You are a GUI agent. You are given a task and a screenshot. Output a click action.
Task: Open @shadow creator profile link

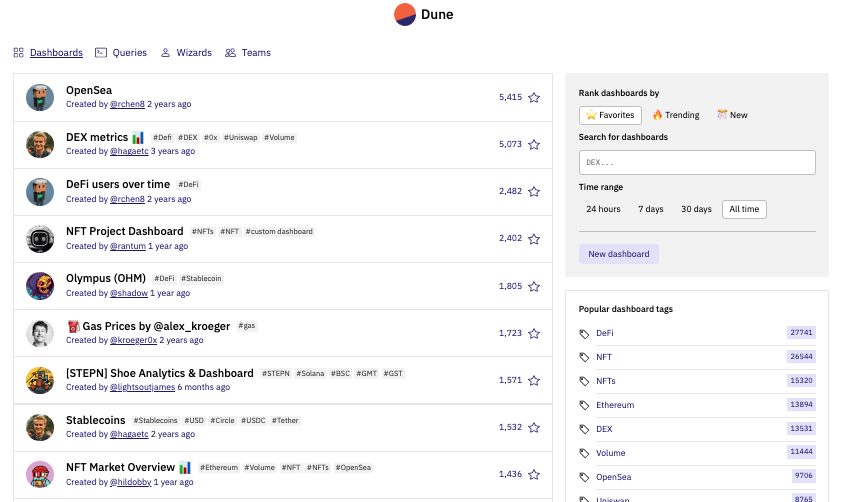point(129,293)
